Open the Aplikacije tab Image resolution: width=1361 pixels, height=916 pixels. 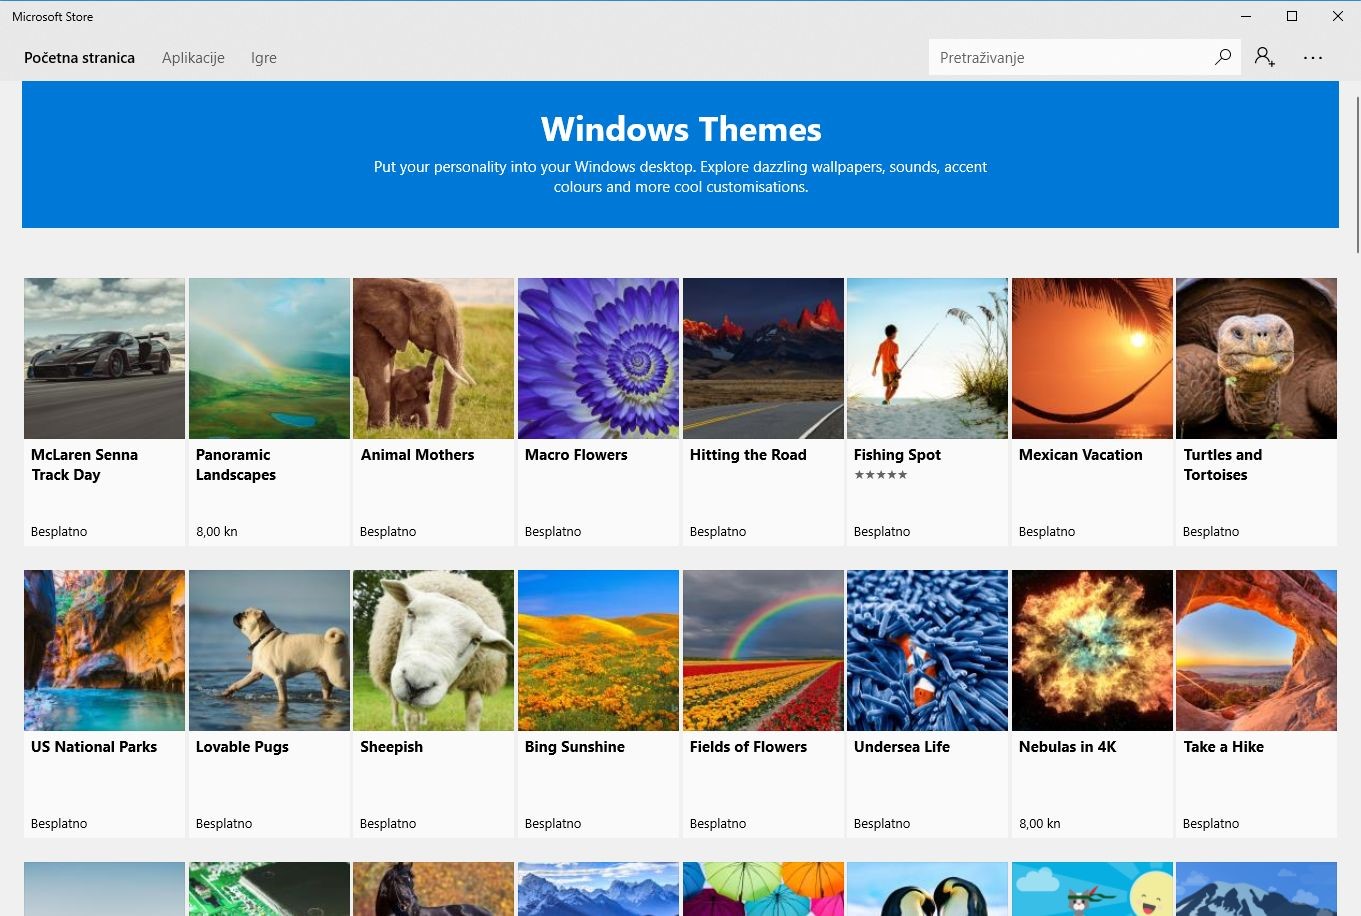pos(193,57)
